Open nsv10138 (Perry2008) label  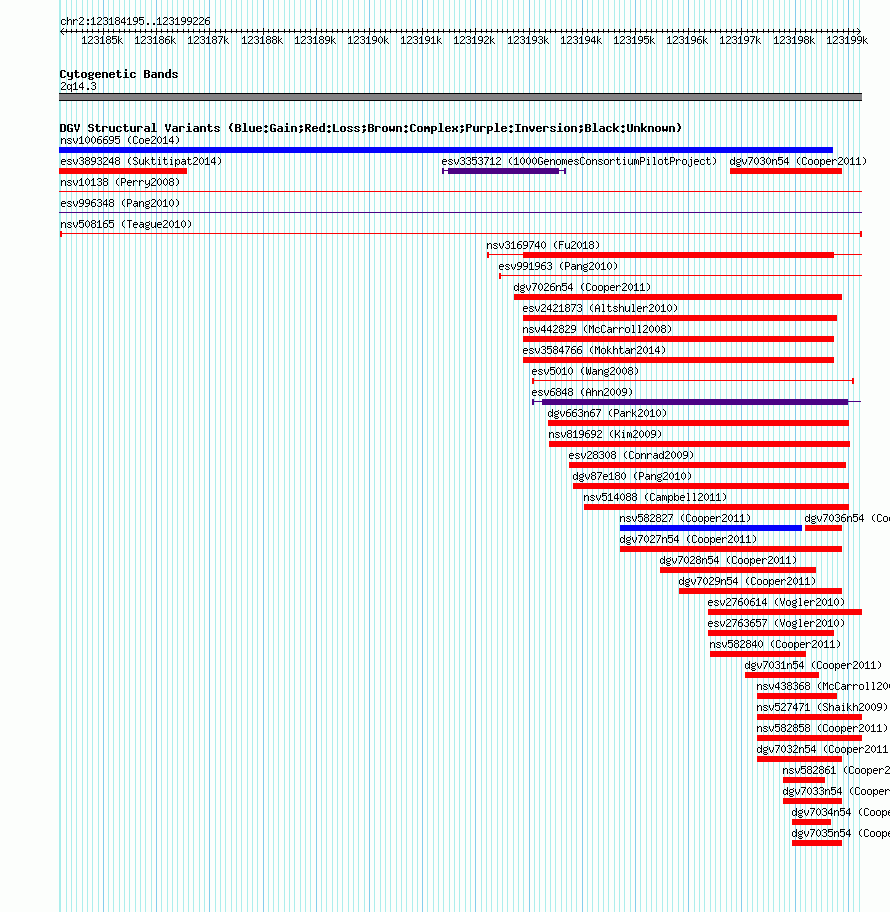click(x=120, y=182)
